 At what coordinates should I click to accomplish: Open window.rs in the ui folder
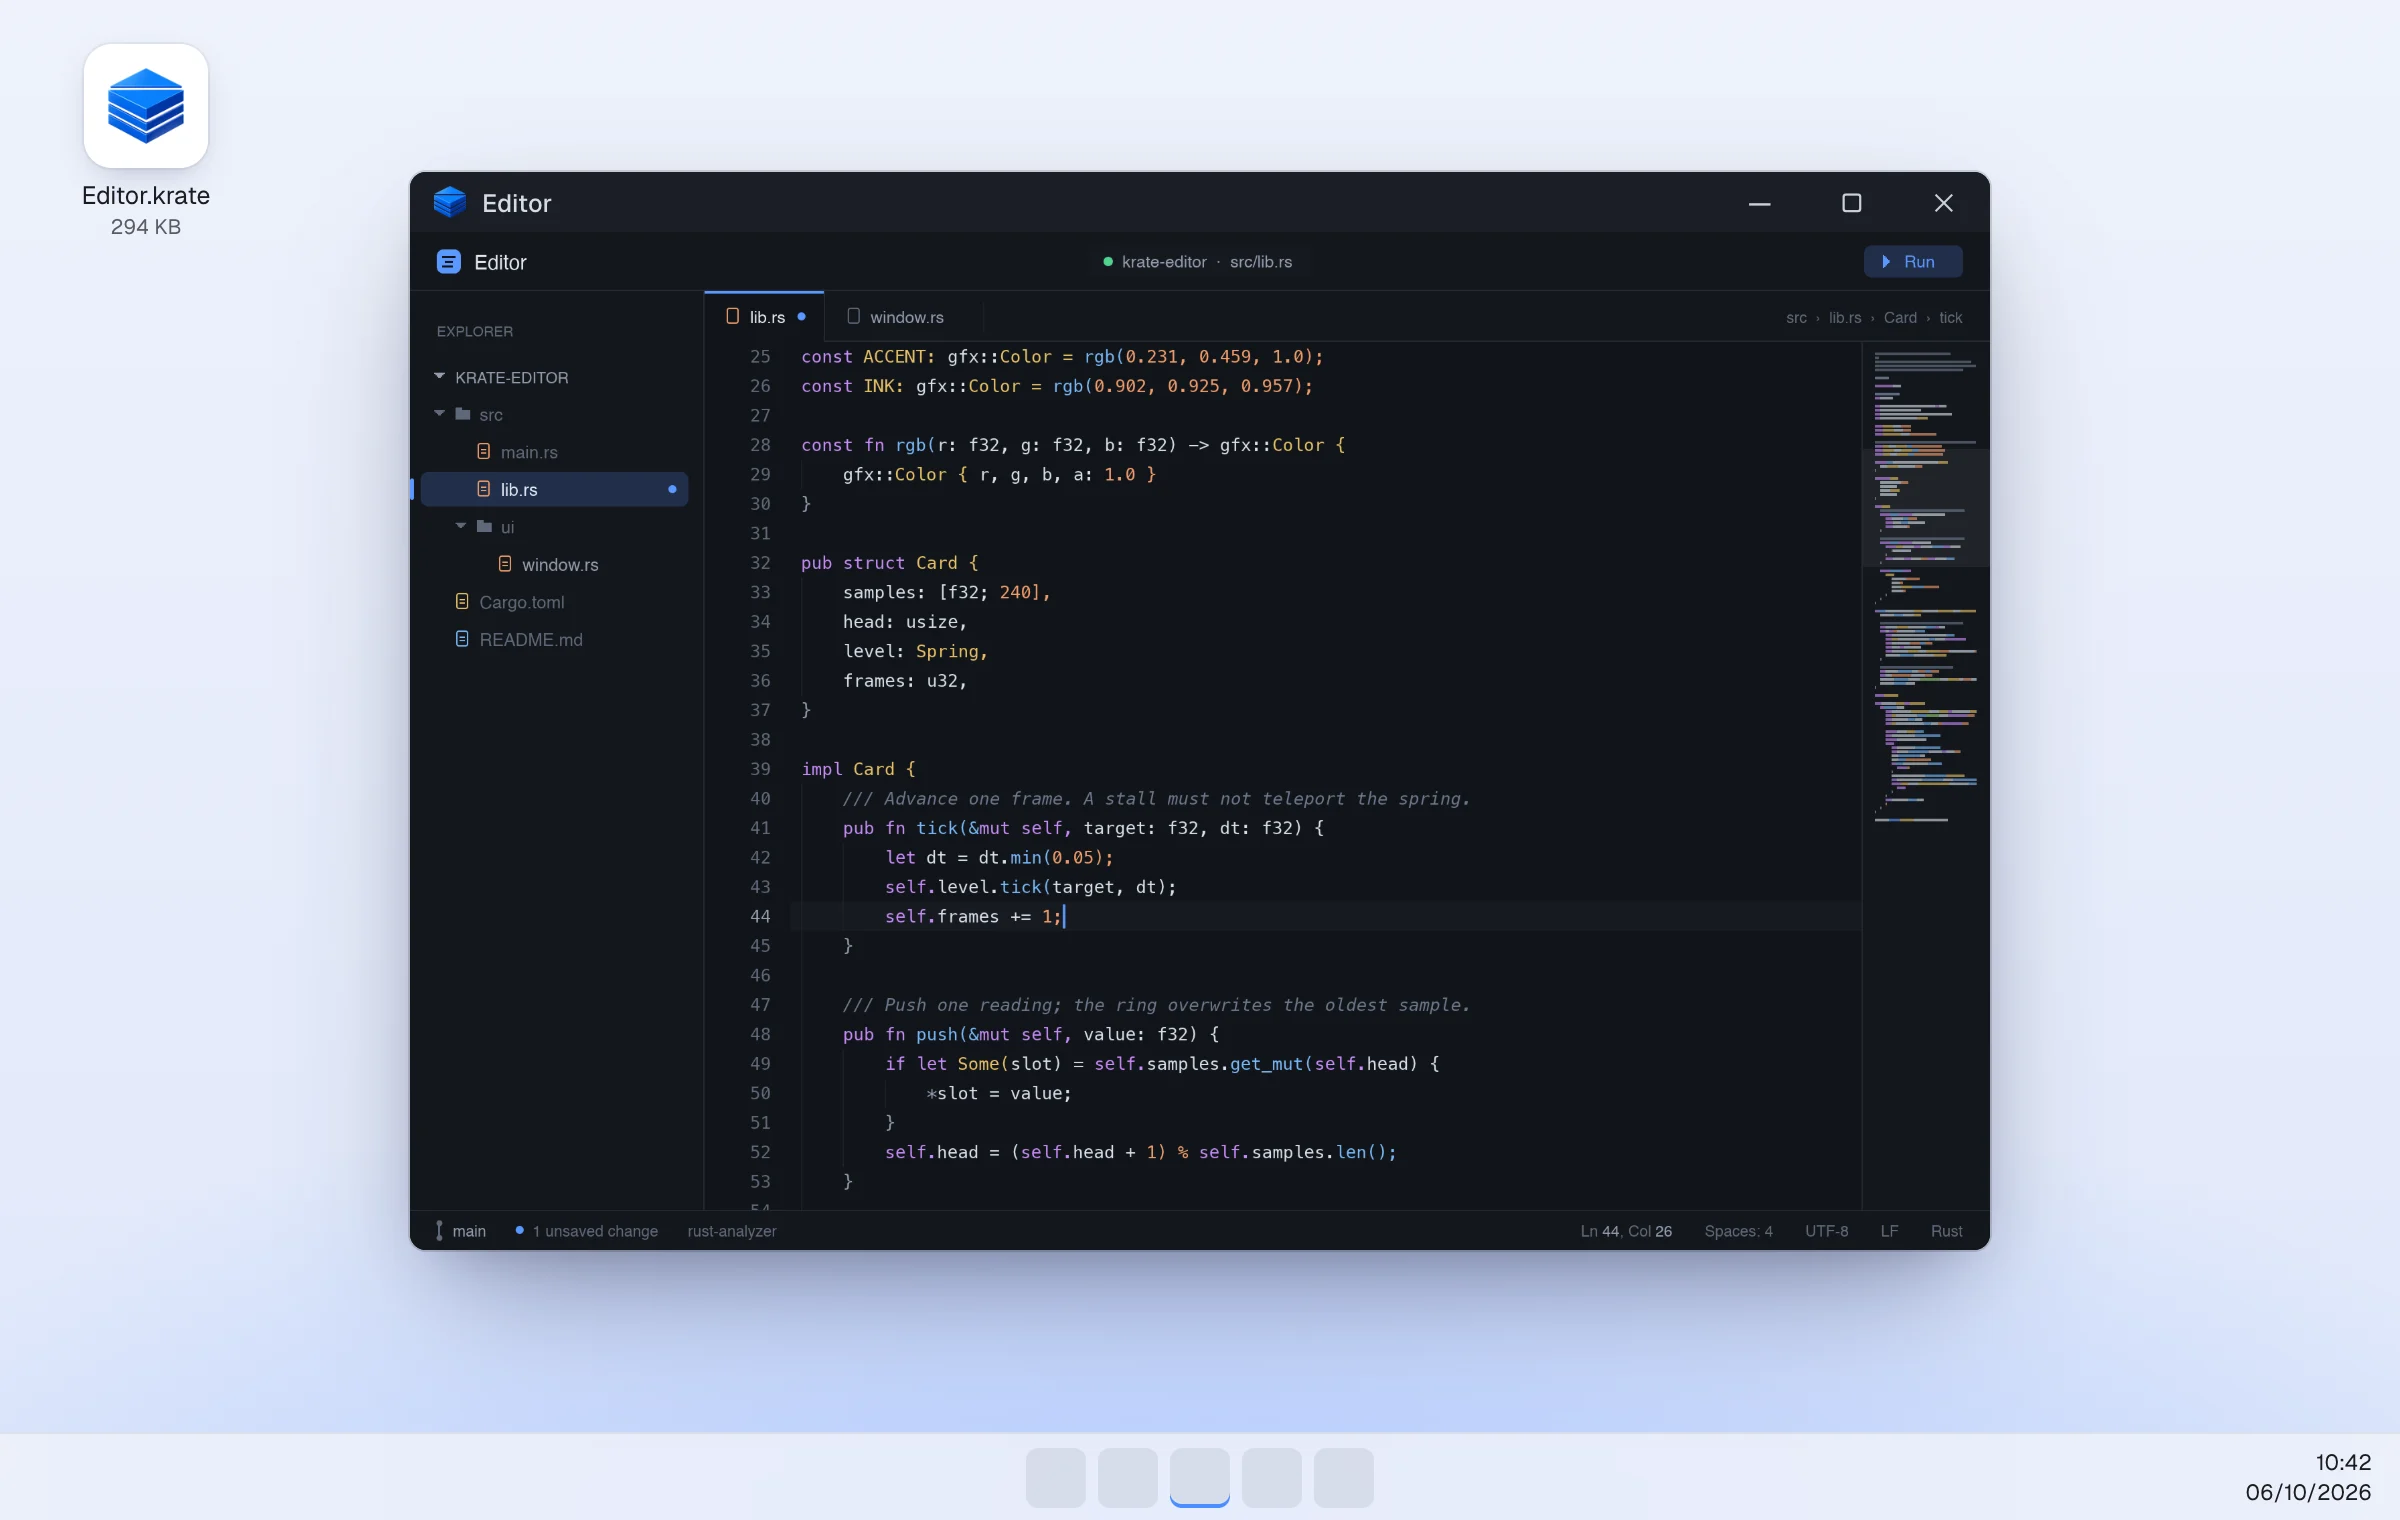coord(554,564)
